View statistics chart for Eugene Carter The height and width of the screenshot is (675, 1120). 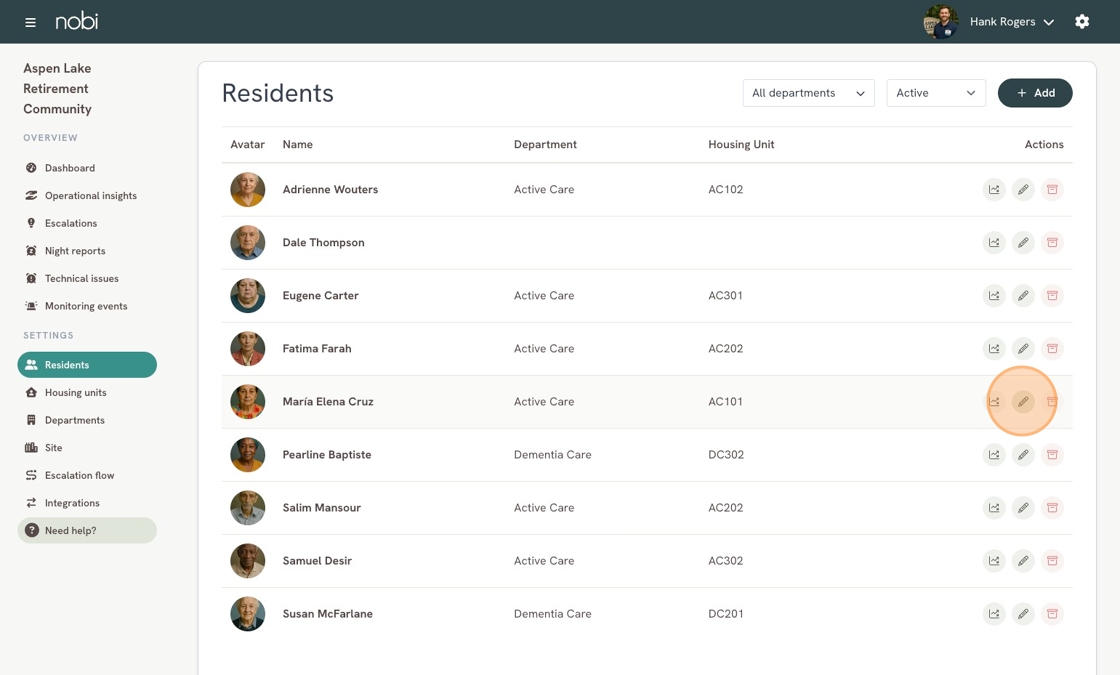click(x=994, y=296)
